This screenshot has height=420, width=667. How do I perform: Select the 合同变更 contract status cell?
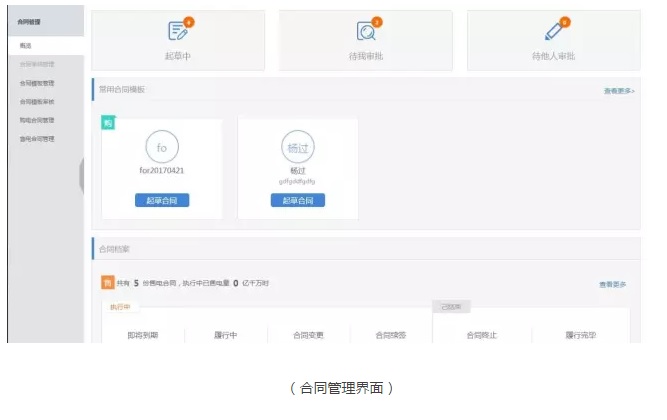pos(308,335)
